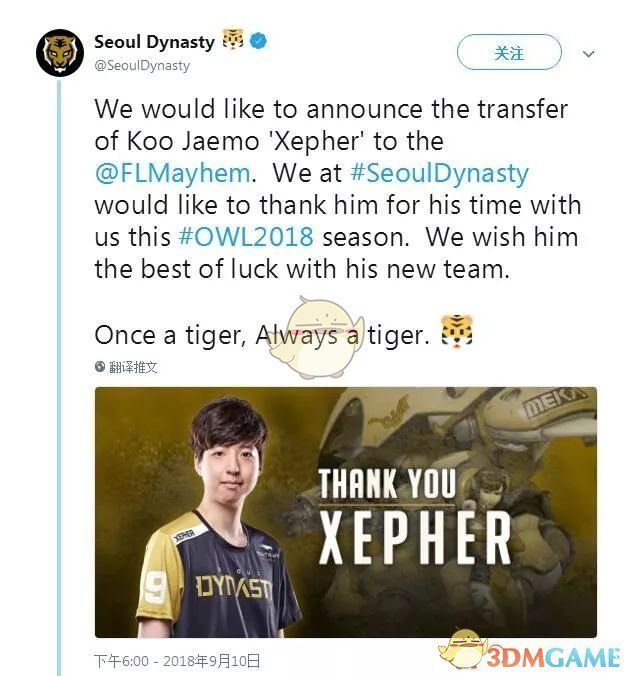The width and height of the screenshot is (631, 676).
Task: Click the tiger emoji beside account name
Action: click(x=233, y=40)
